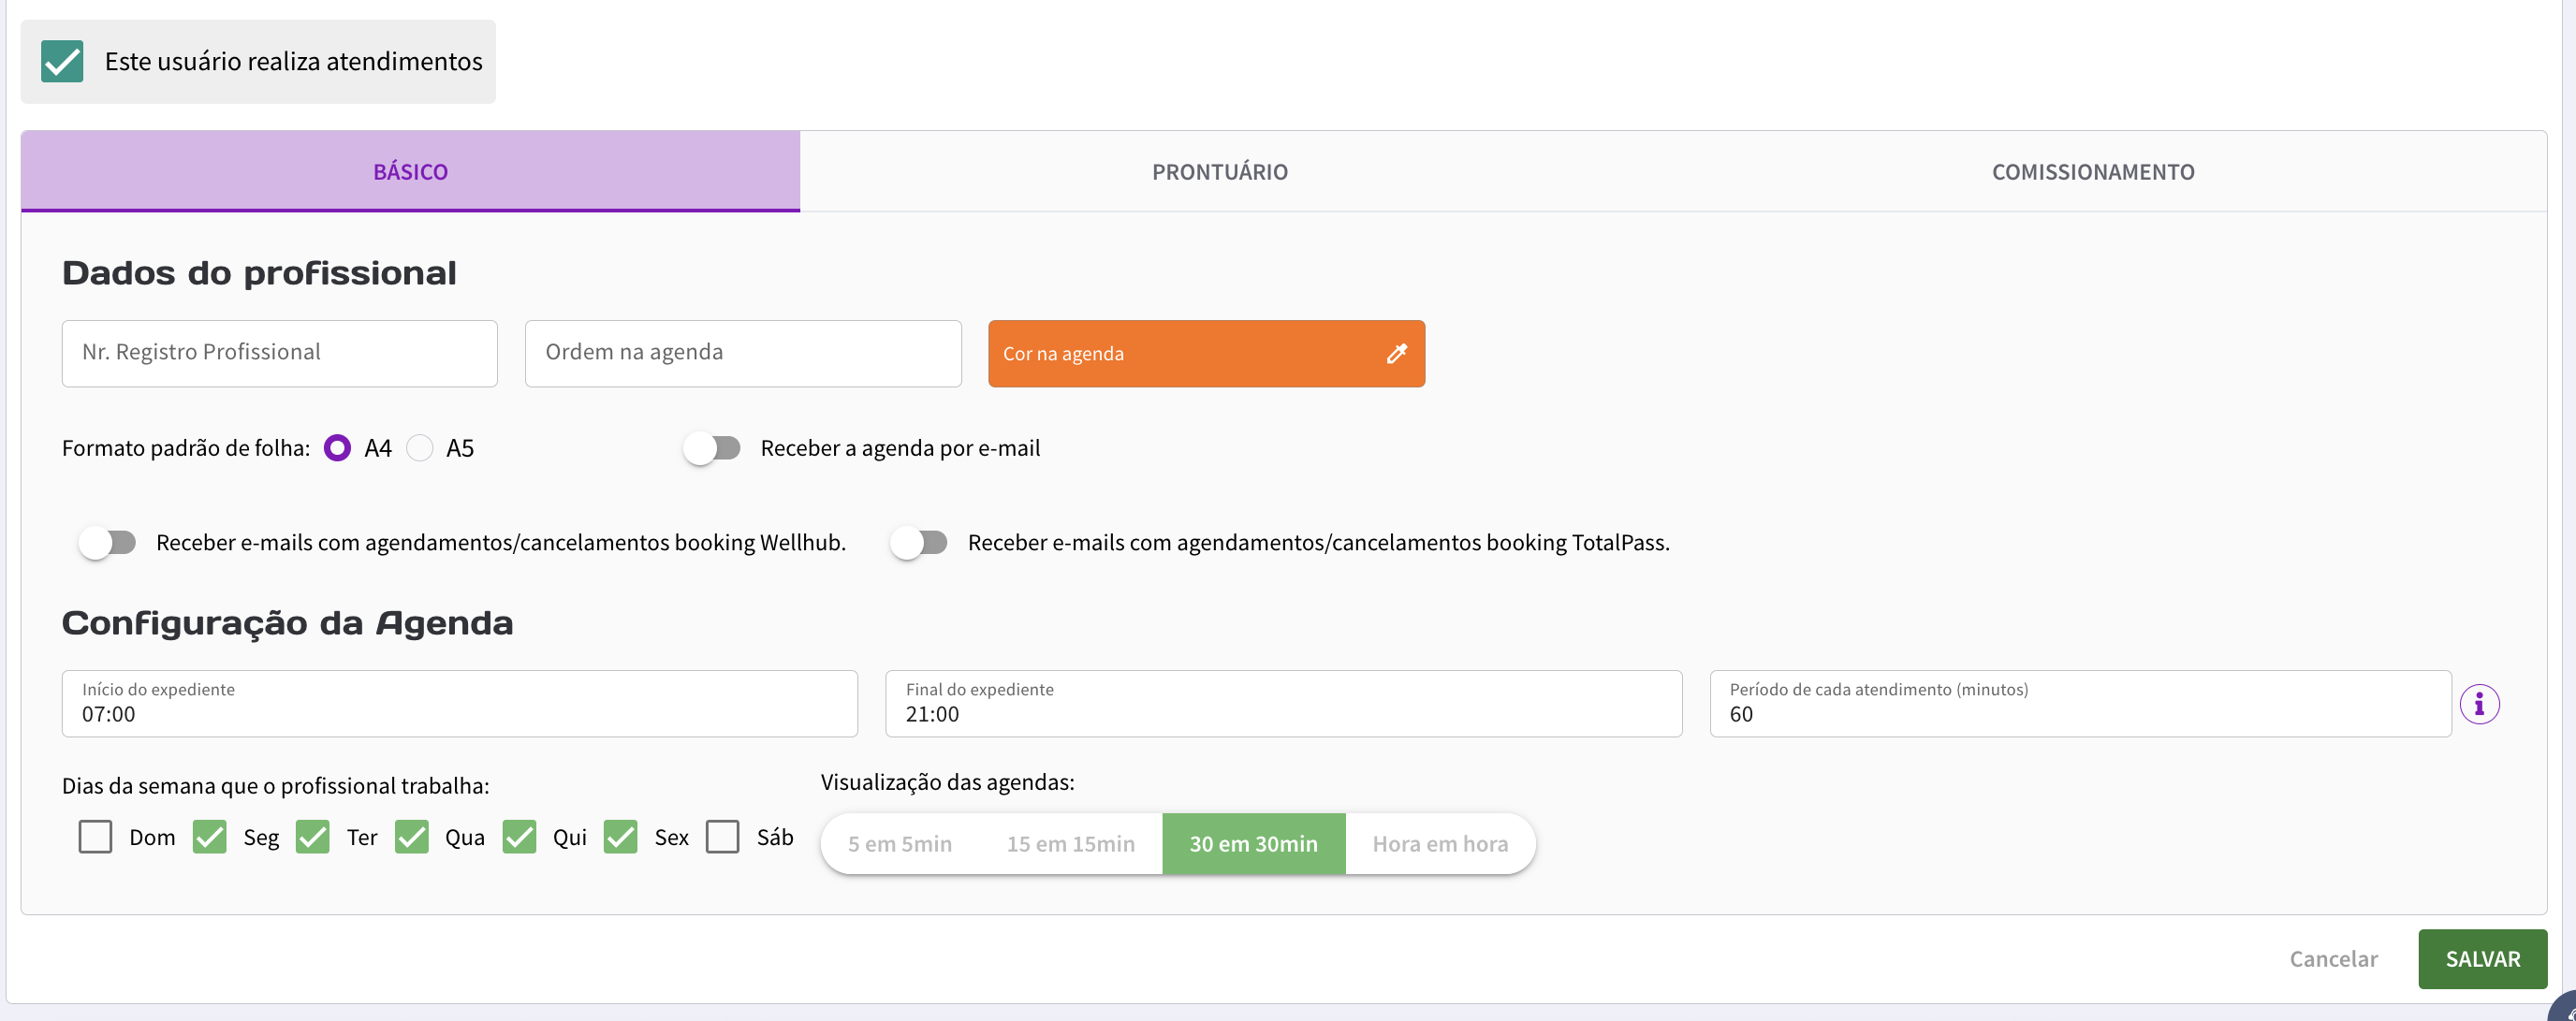Select A4 sheet format radio

pyautogui.click(x=337, y=448)
